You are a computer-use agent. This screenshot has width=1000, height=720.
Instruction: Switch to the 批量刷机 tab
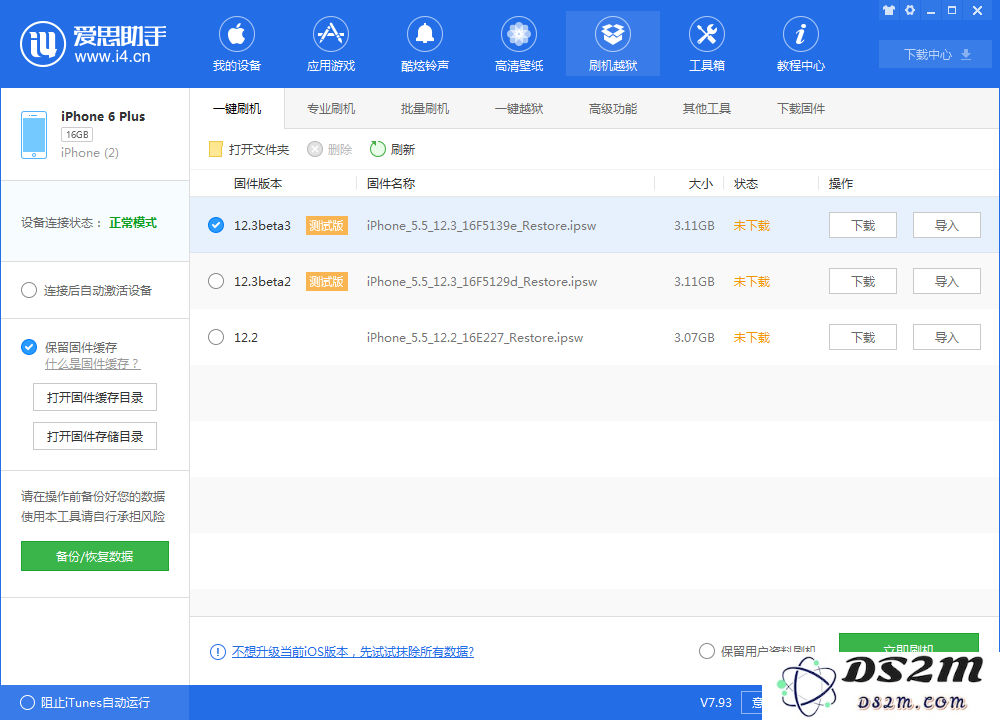pos(425,108)
